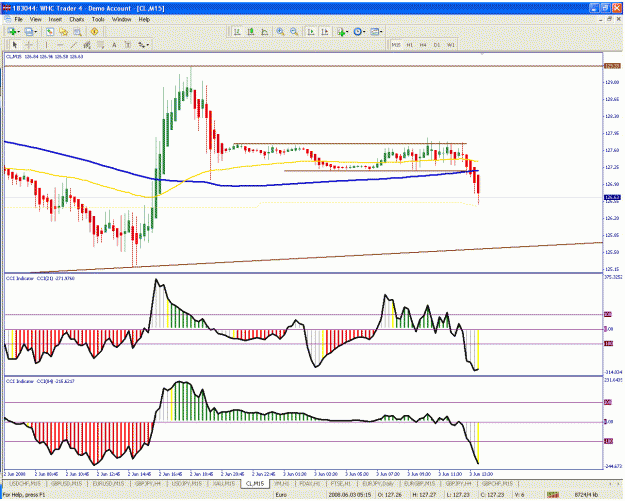Zoom in on the chart
Screen dimensions: 625x501
click(281, 31)
